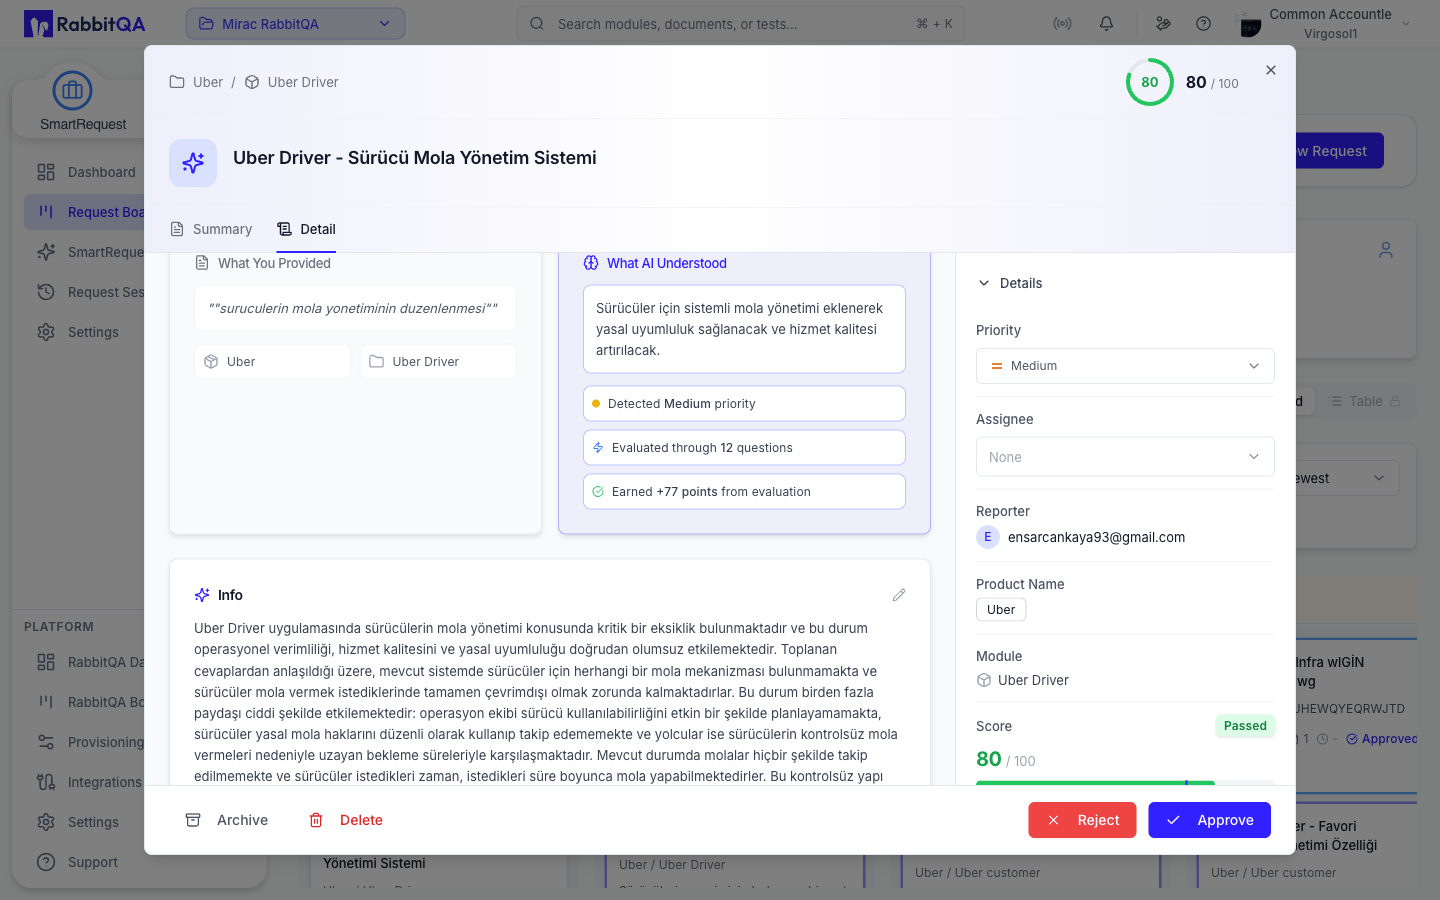Delete this request

tap(346, 820)
